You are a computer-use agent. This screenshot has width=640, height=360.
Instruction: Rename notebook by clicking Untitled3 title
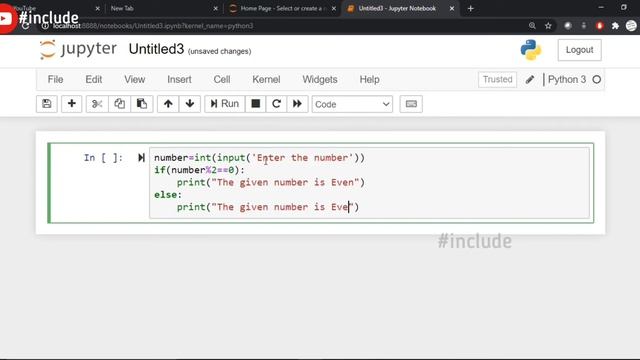[x=156, y=49]
